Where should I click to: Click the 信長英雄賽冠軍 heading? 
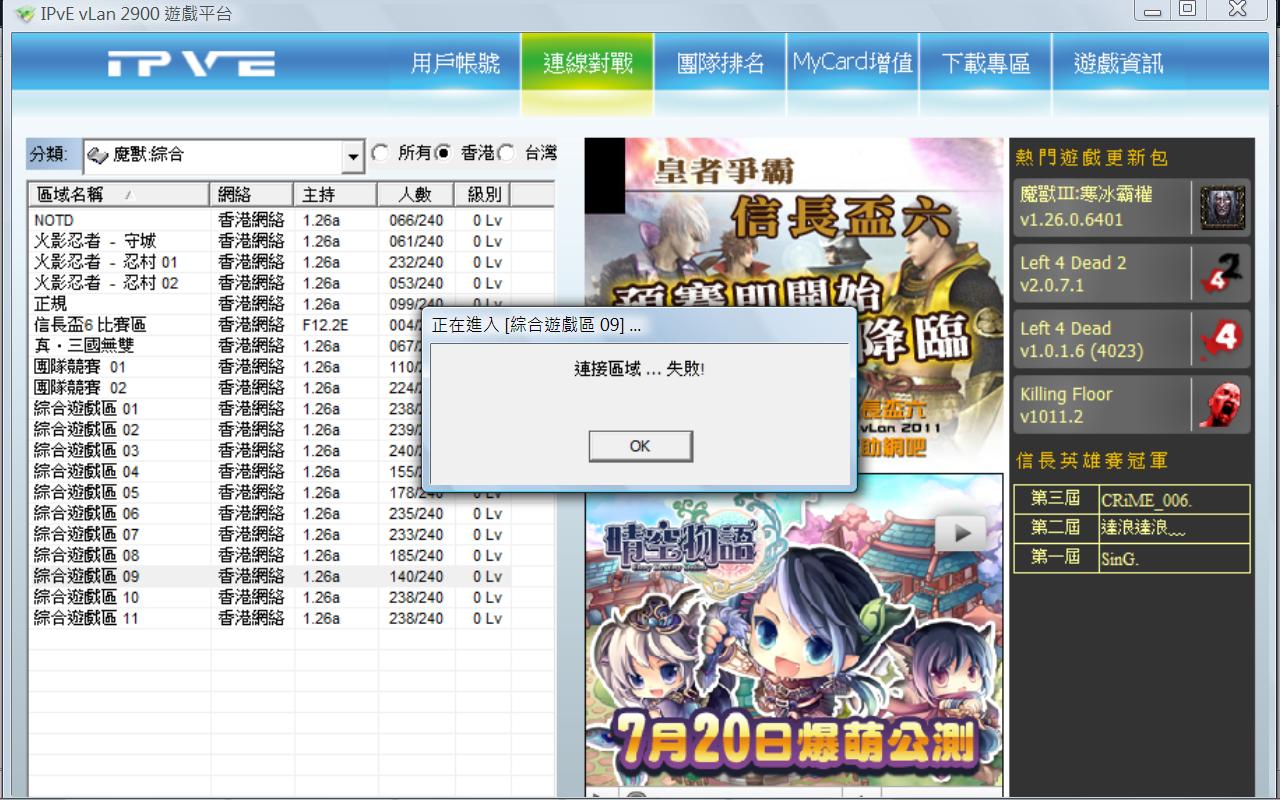tap(1091, 461)
